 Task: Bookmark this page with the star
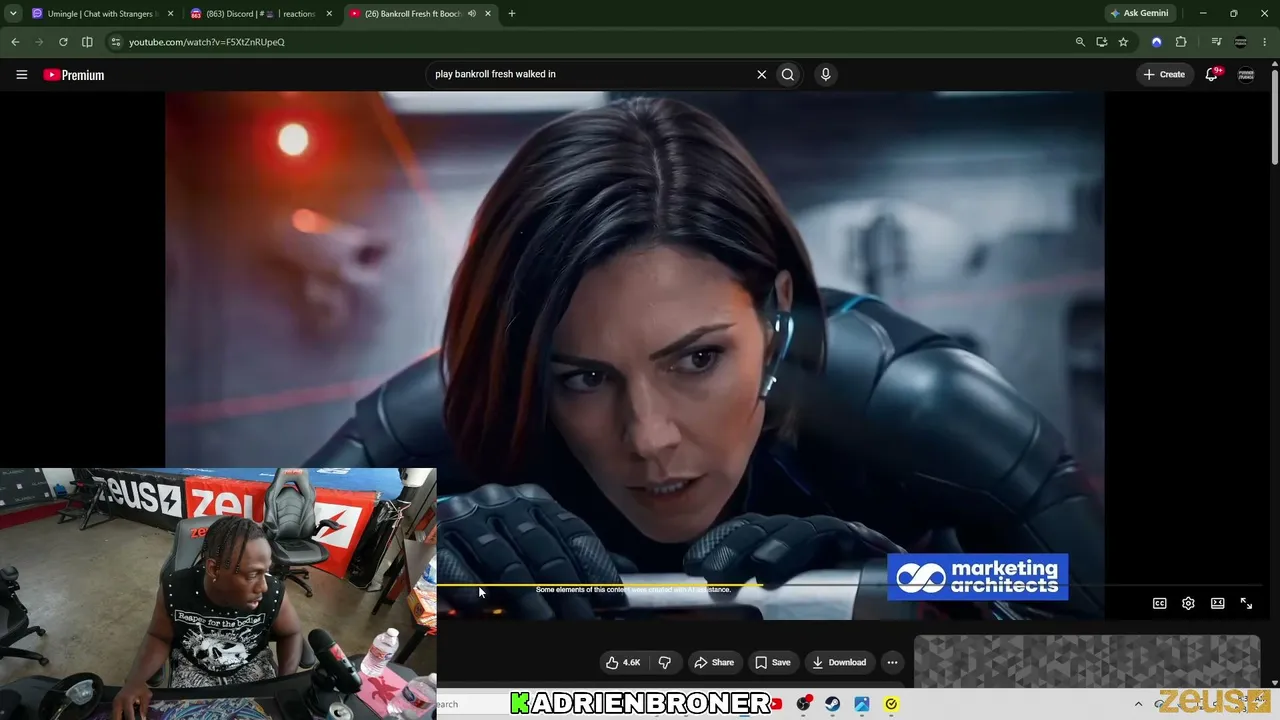(x=1124, y=42)
